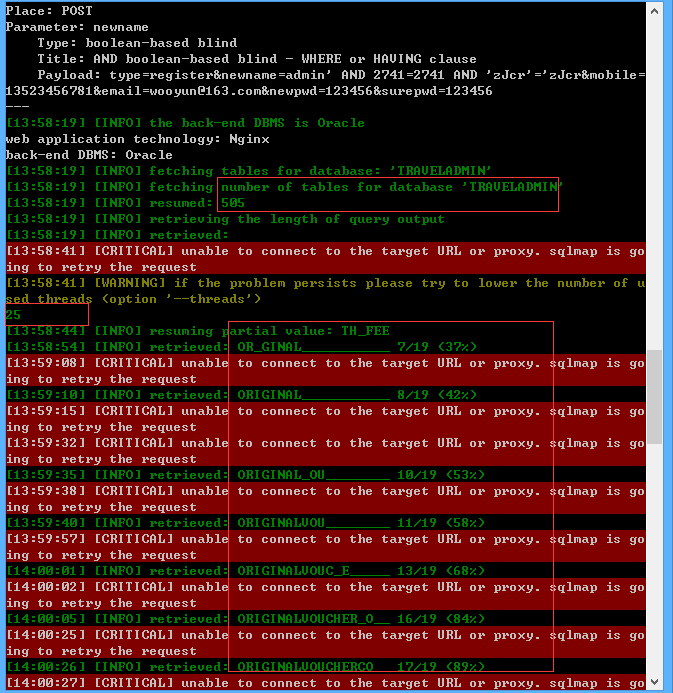Click the 'ORIGINALVOUC_E 13/19 (68%)' line
Viewport: 673px width, 693px height.
pos(245,571)
